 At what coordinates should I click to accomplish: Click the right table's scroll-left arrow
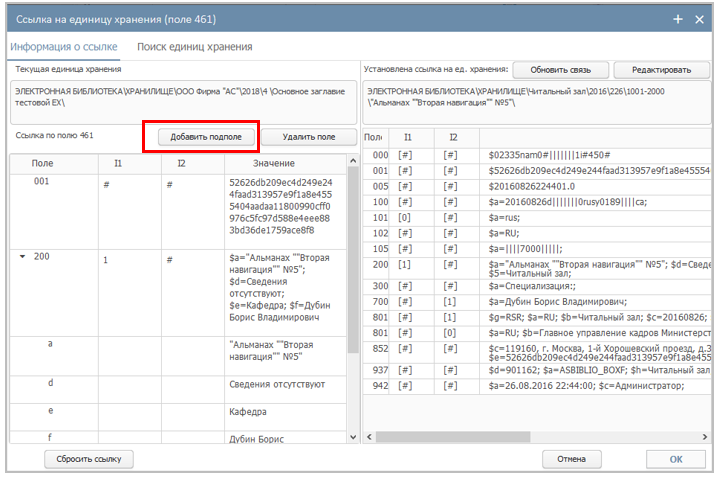click(x=368, y=437)
